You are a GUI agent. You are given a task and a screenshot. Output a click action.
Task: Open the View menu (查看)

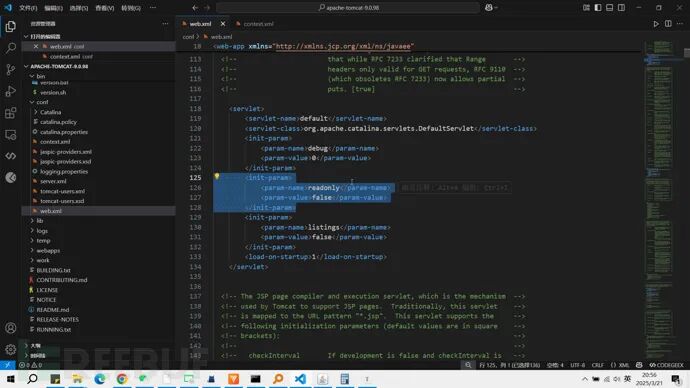(105, 8)
